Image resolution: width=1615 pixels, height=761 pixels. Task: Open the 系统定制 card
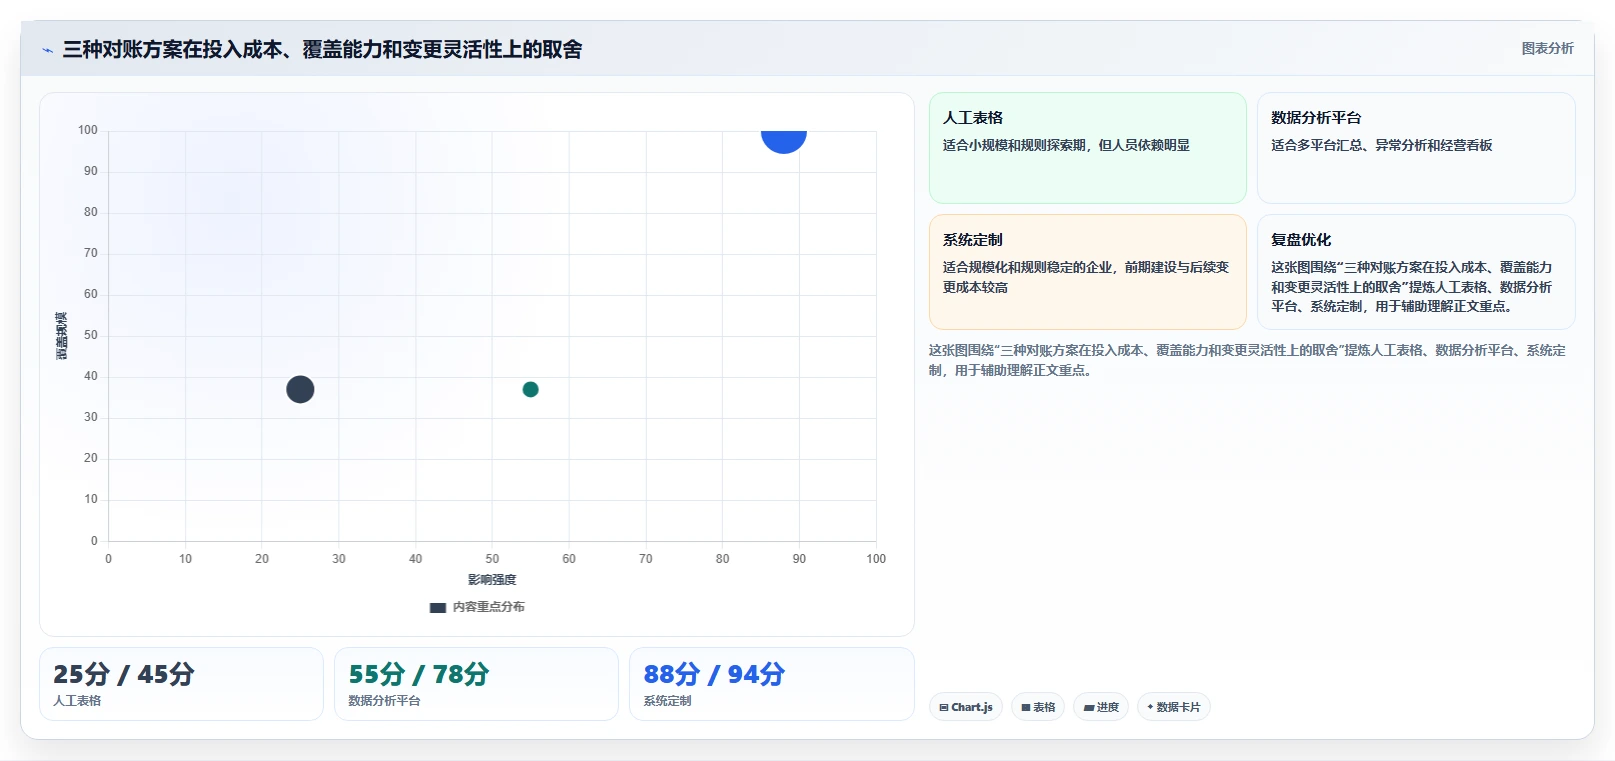click(1087, 272)
